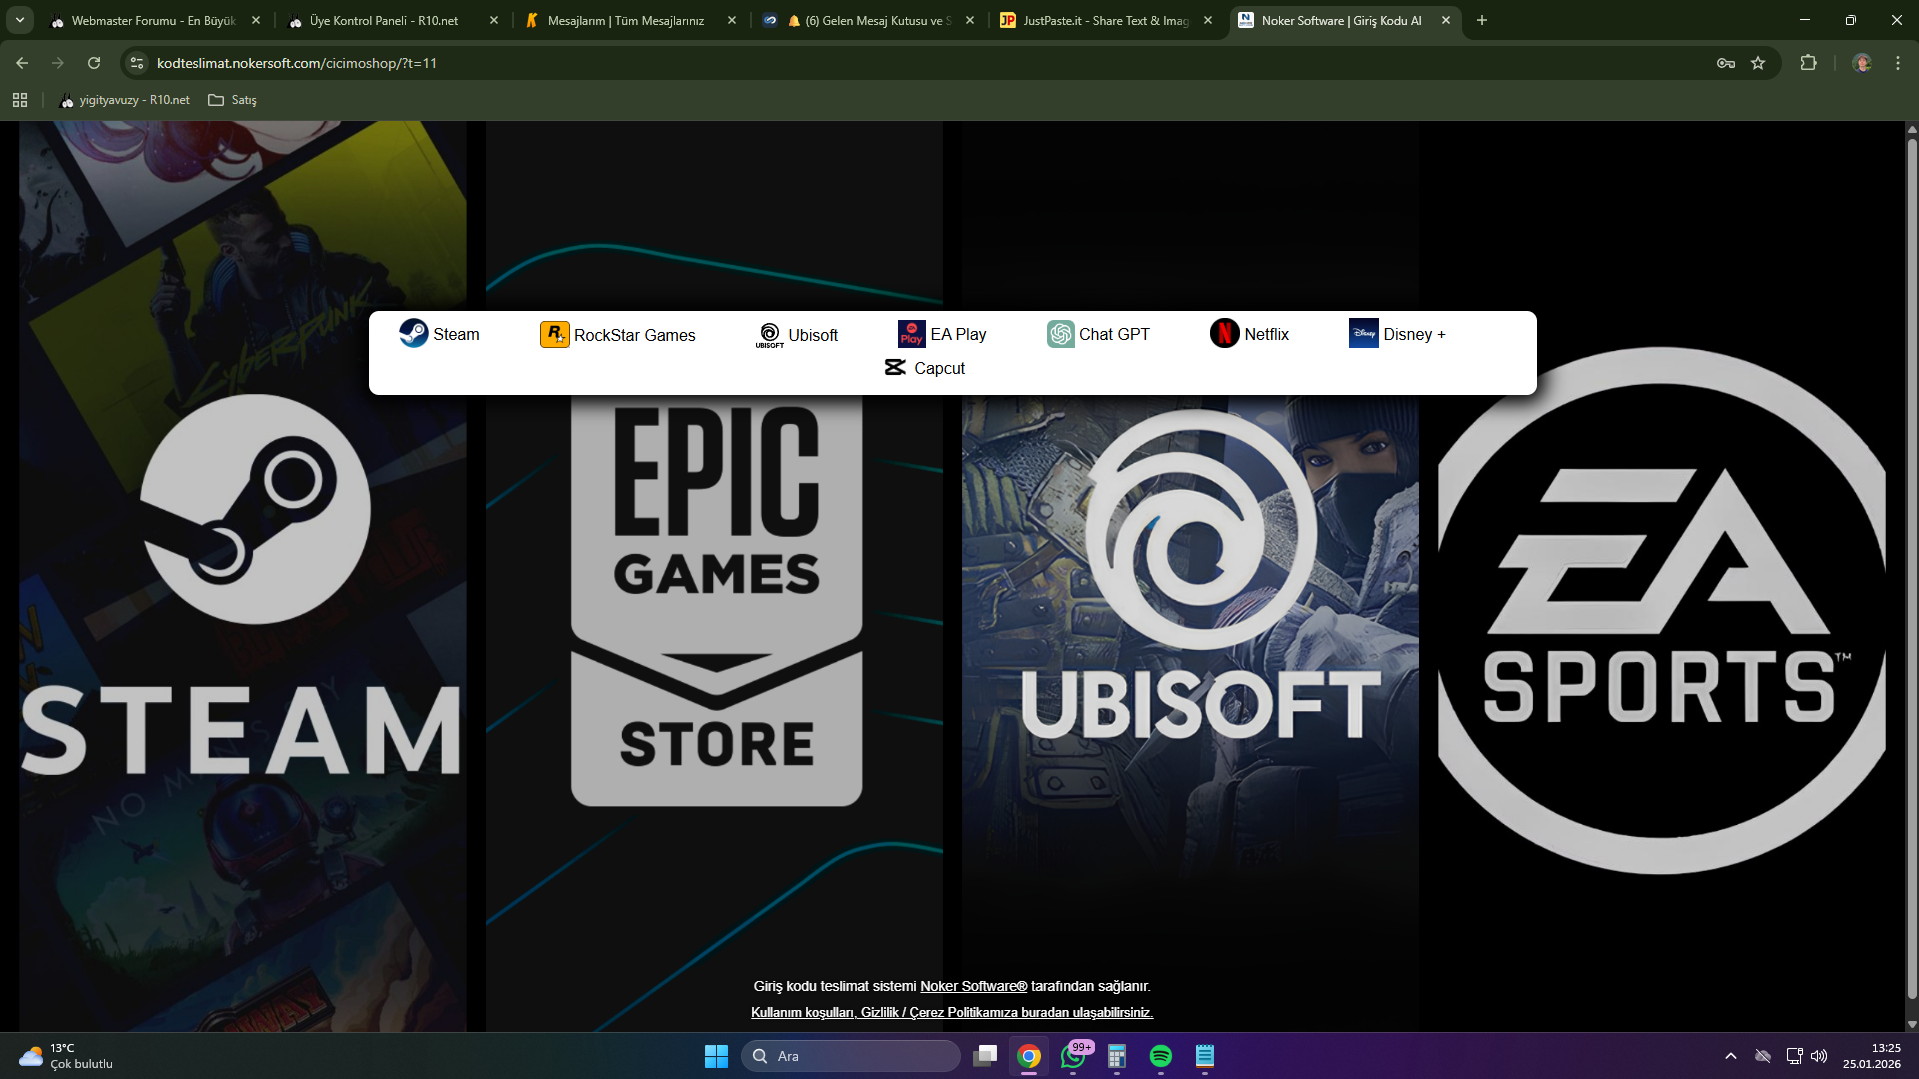Viewport: 1919px width, 1079px height.
Task: Choose the Ubisoft swirl logo icon
Action: pos(769,335)
